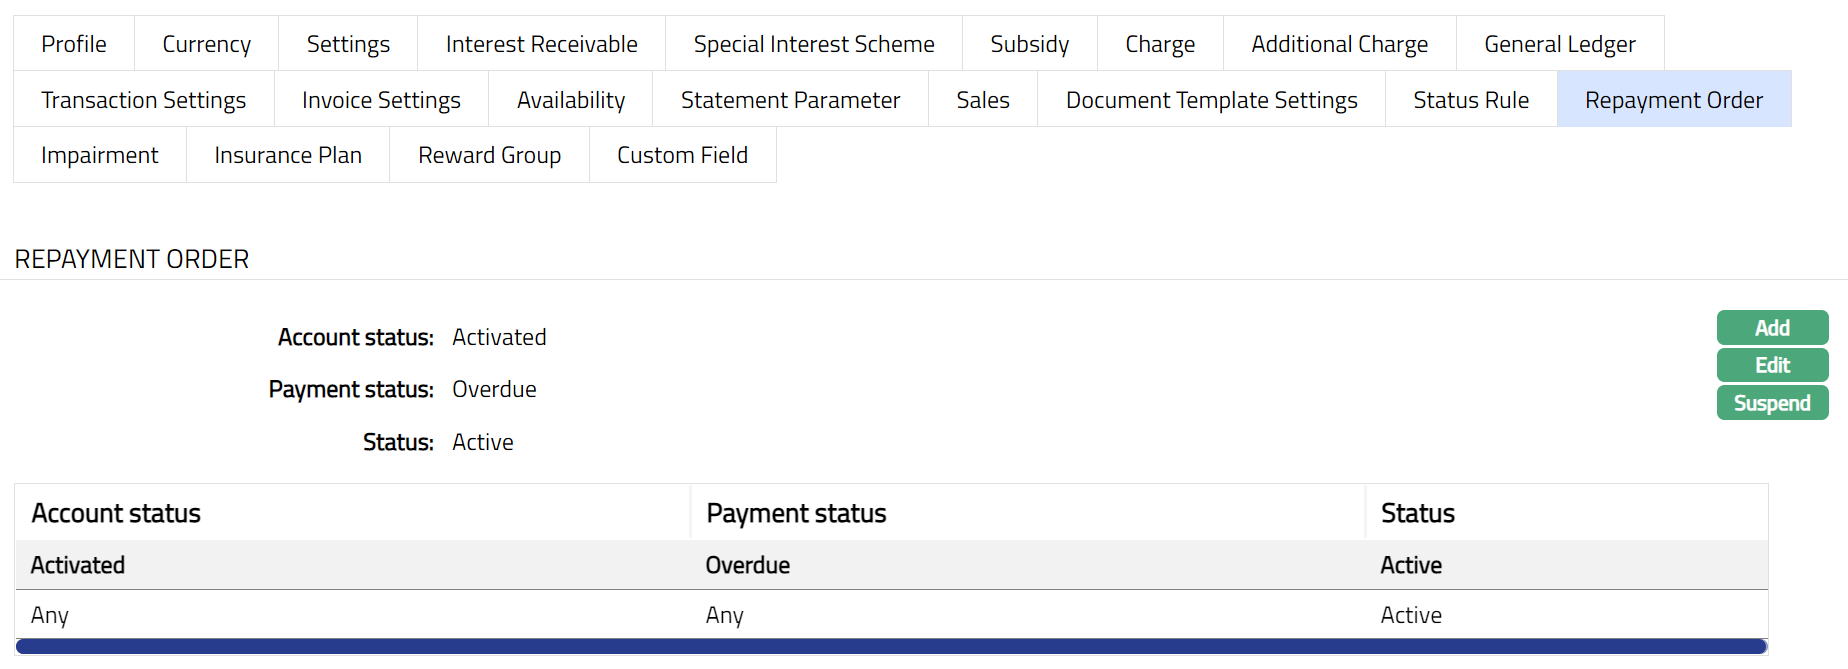The image size is (1848, 669).
Task: Go to the Custom Field tab
Action: 682,155
